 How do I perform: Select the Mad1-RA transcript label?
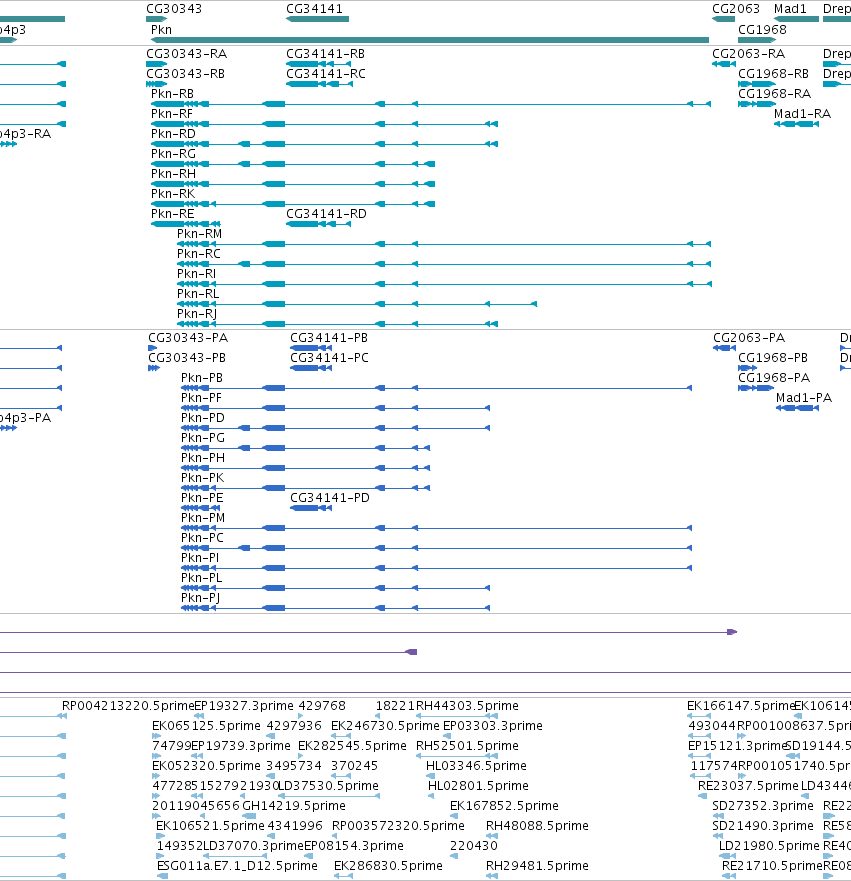802,113
